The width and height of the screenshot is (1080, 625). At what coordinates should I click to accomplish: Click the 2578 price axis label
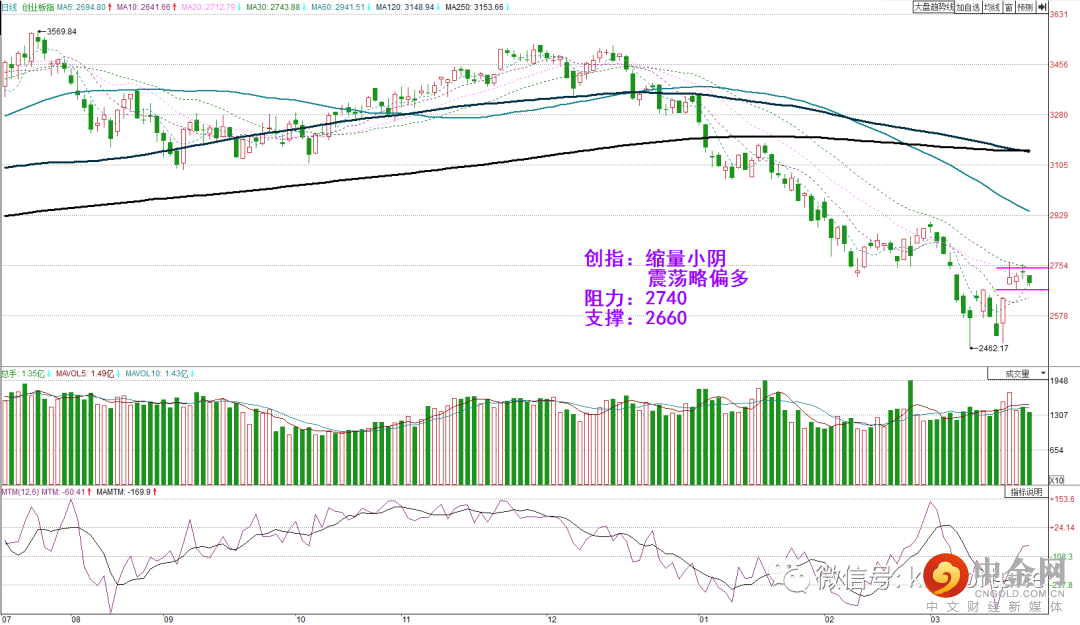1059,316
